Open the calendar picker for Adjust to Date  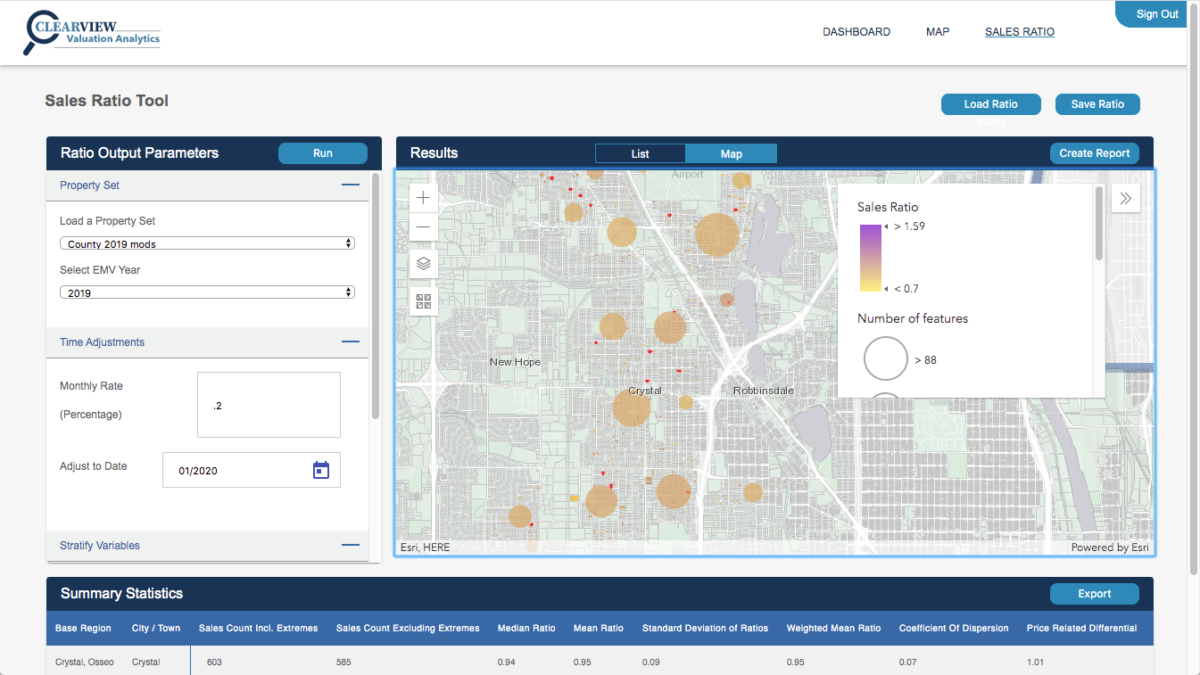point(320,469)
